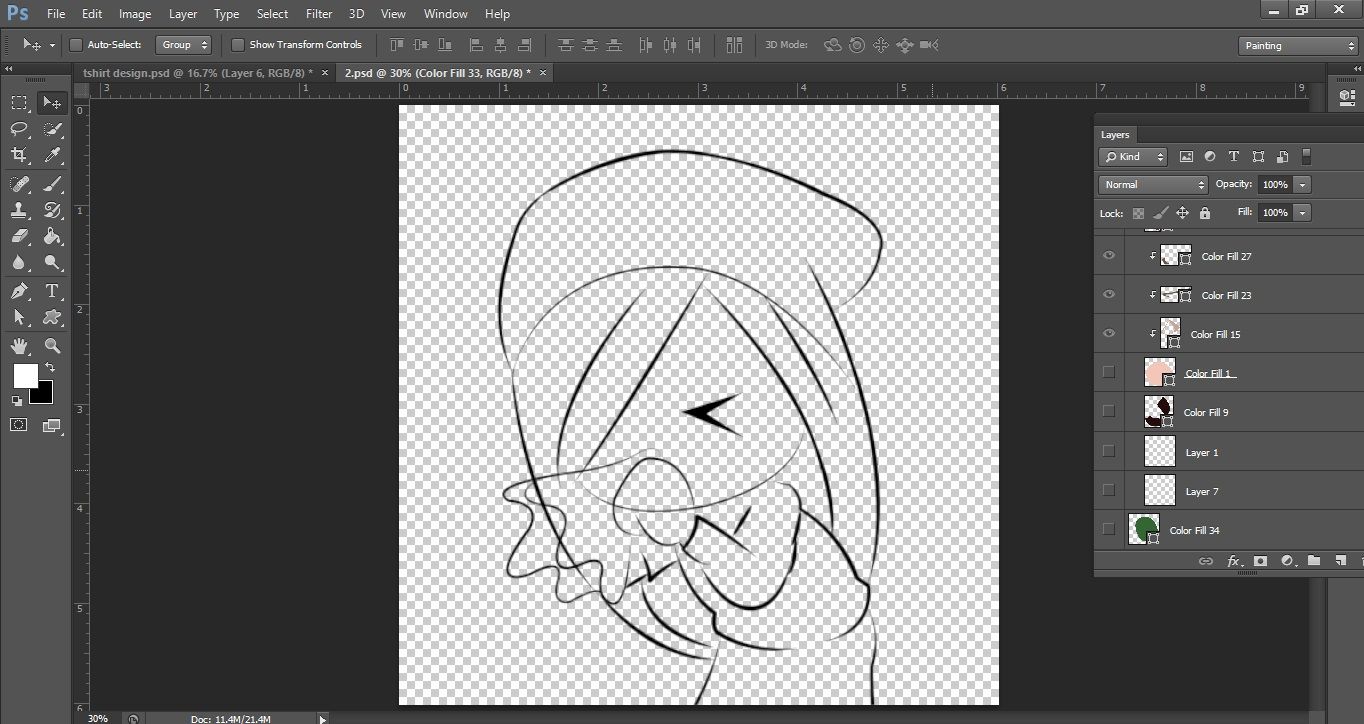Select the Eraser tool
The image size is (1364, 724).
tap(19, 236)
